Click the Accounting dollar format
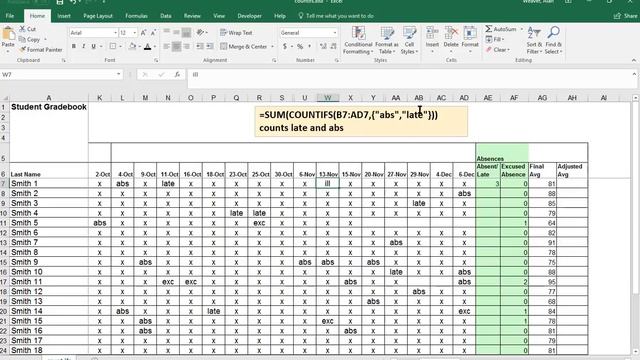Screen dimensions: 640x360 pyautogui.click(x=285, y=47)
